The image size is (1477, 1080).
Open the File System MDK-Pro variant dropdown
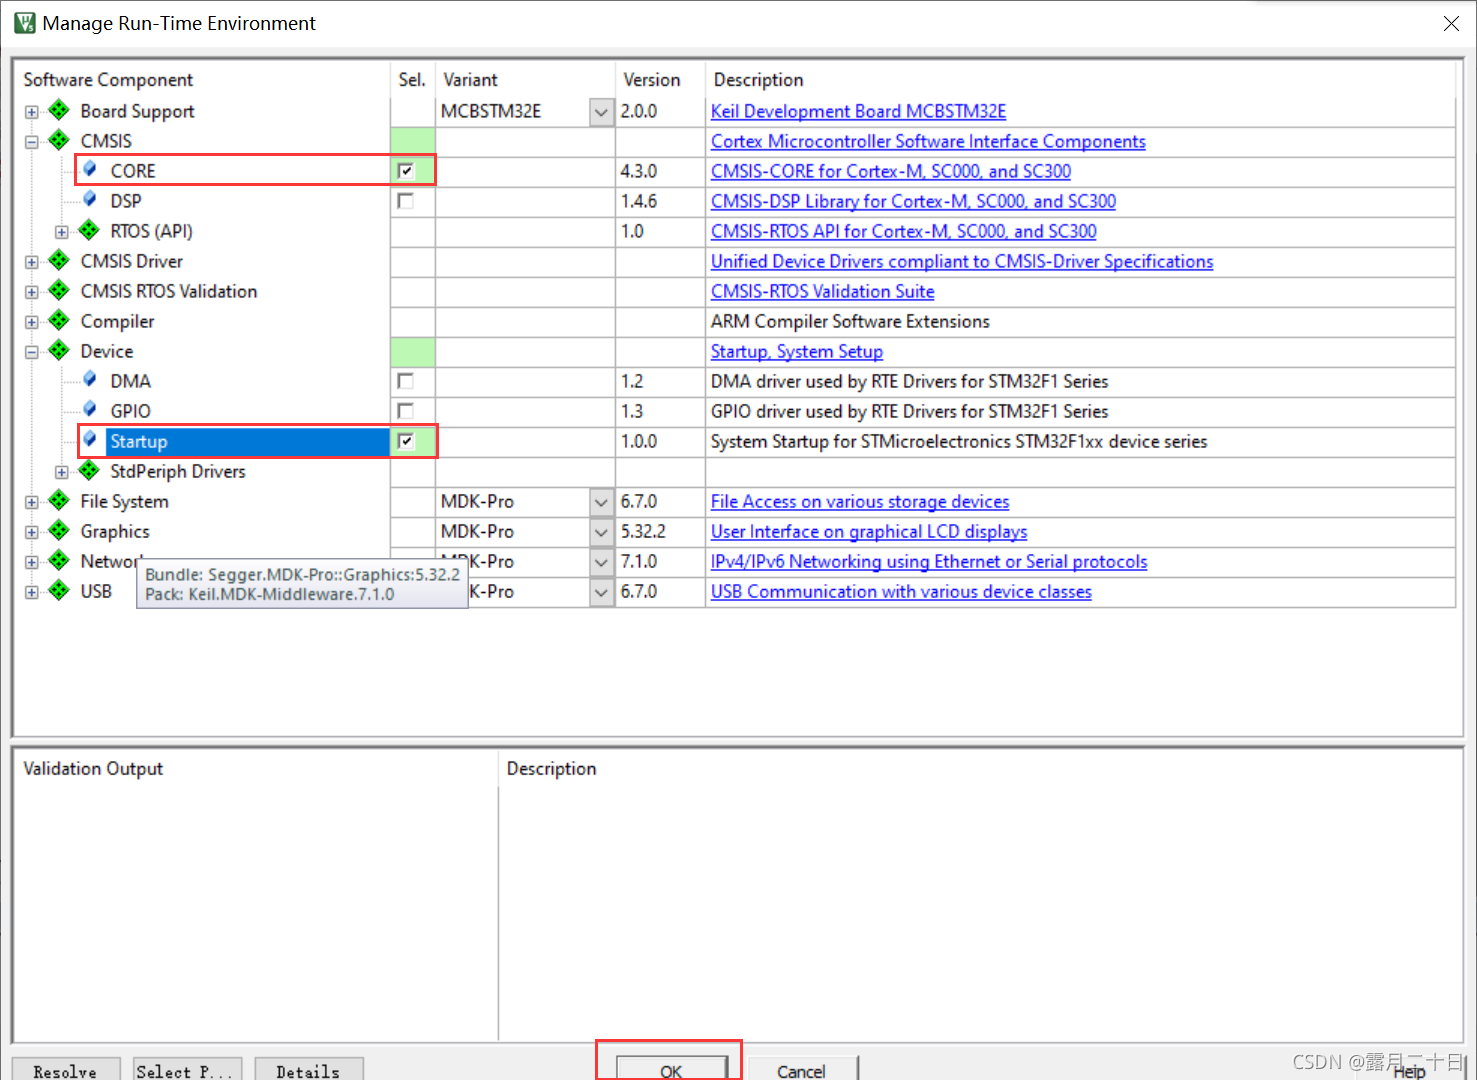(x=601, y=502)
